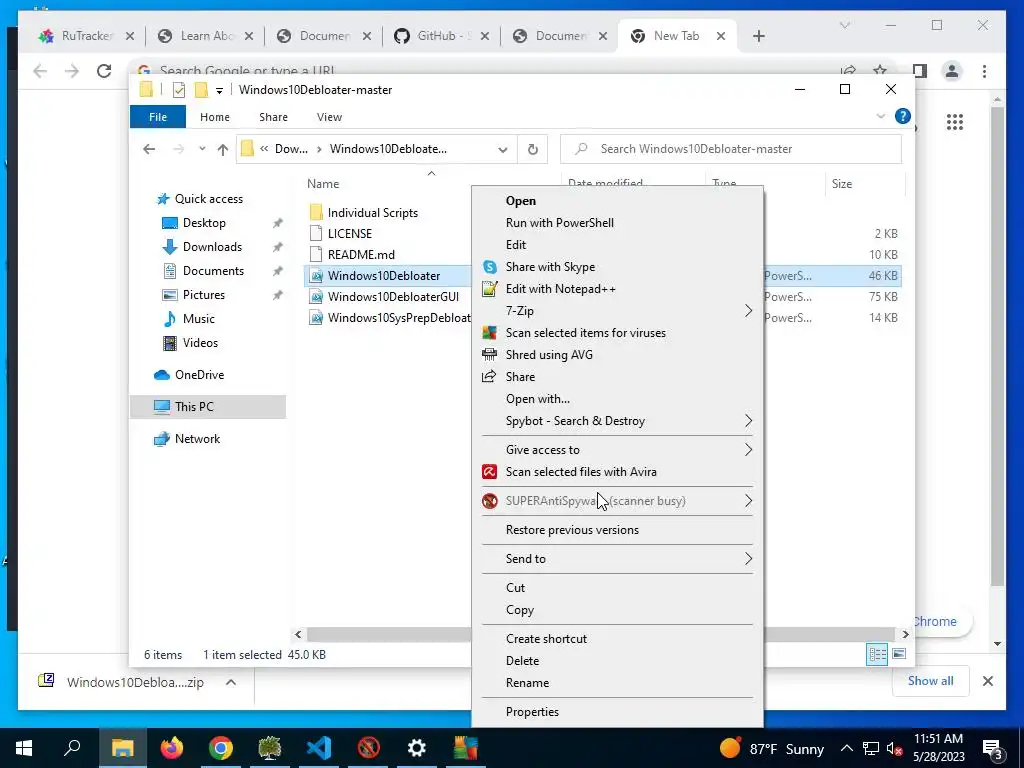Select Network in the navigation pane
Screen dimensions: 1024x768
pyautogui.click(x=197, y=439)
